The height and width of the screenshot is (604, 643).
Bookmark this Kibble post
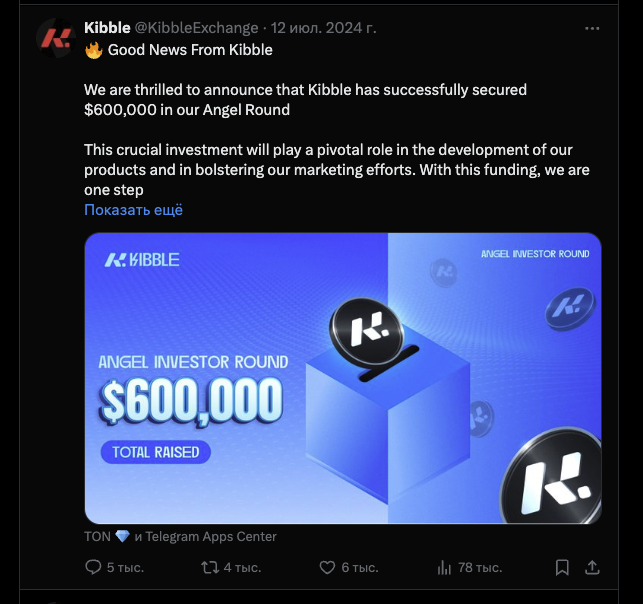[x=562, y=568]
